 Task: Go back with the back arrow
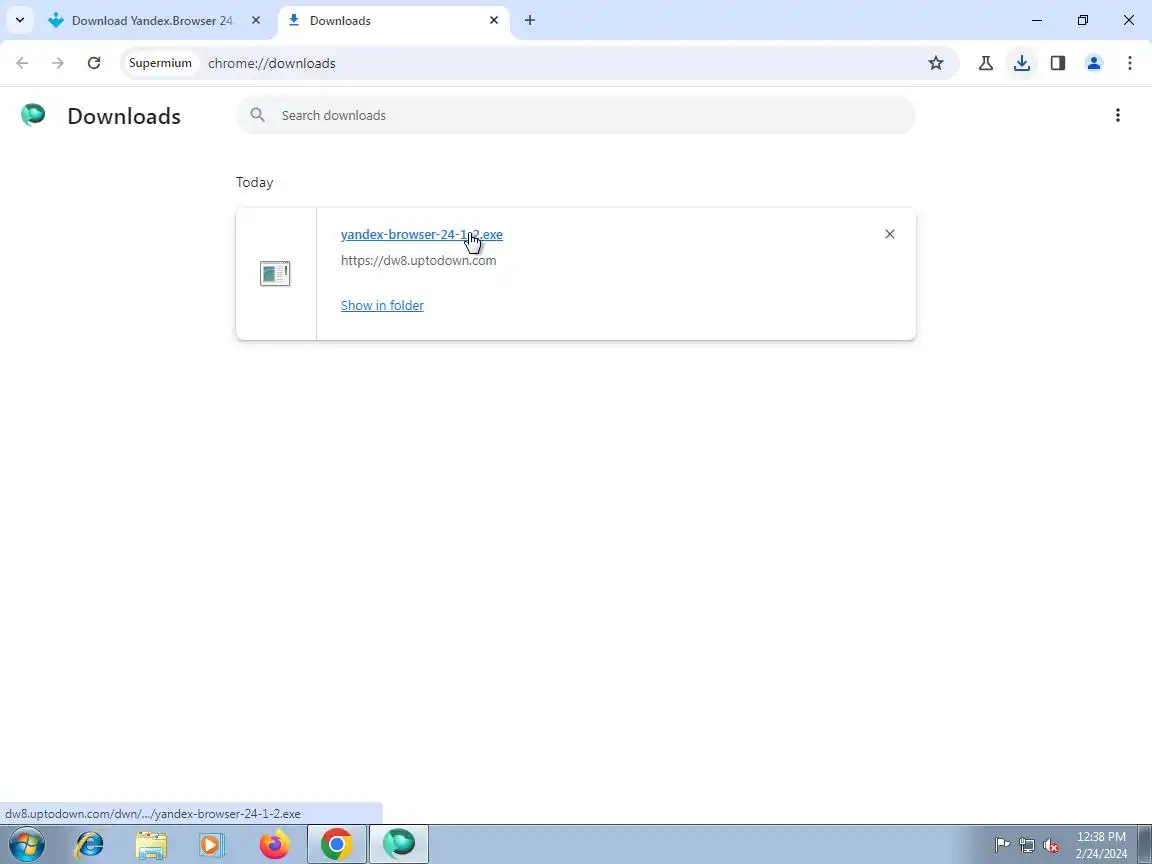click(x=22, y=63)
